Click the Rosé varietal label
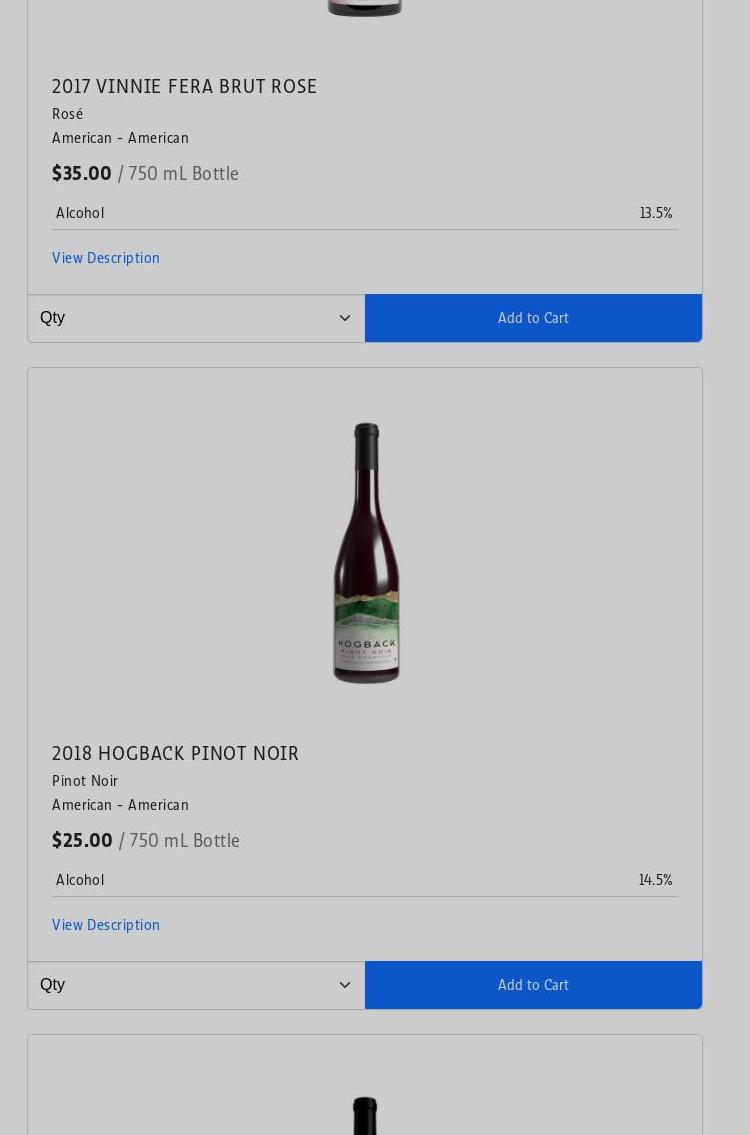Viewport: 750px width, 1135px height. click(67, 114)
